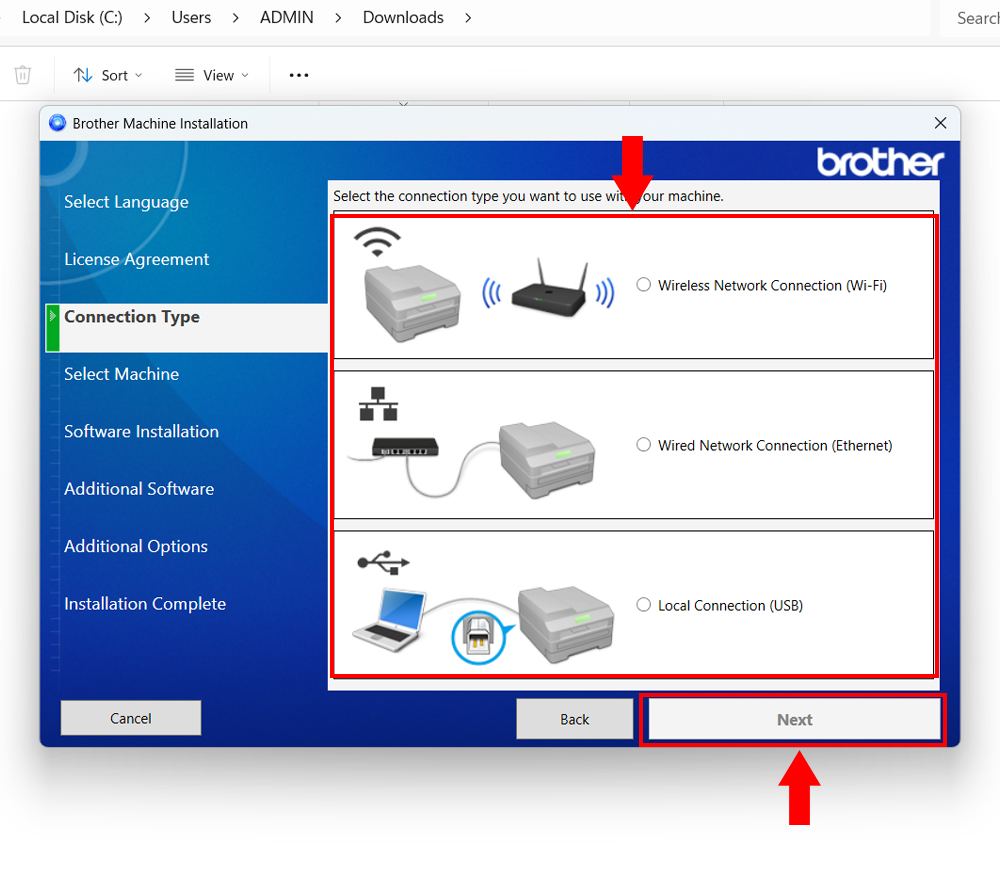Screen dimensions: 1000x883
Task: Click the Next button
Action: [x=794, y=719]
